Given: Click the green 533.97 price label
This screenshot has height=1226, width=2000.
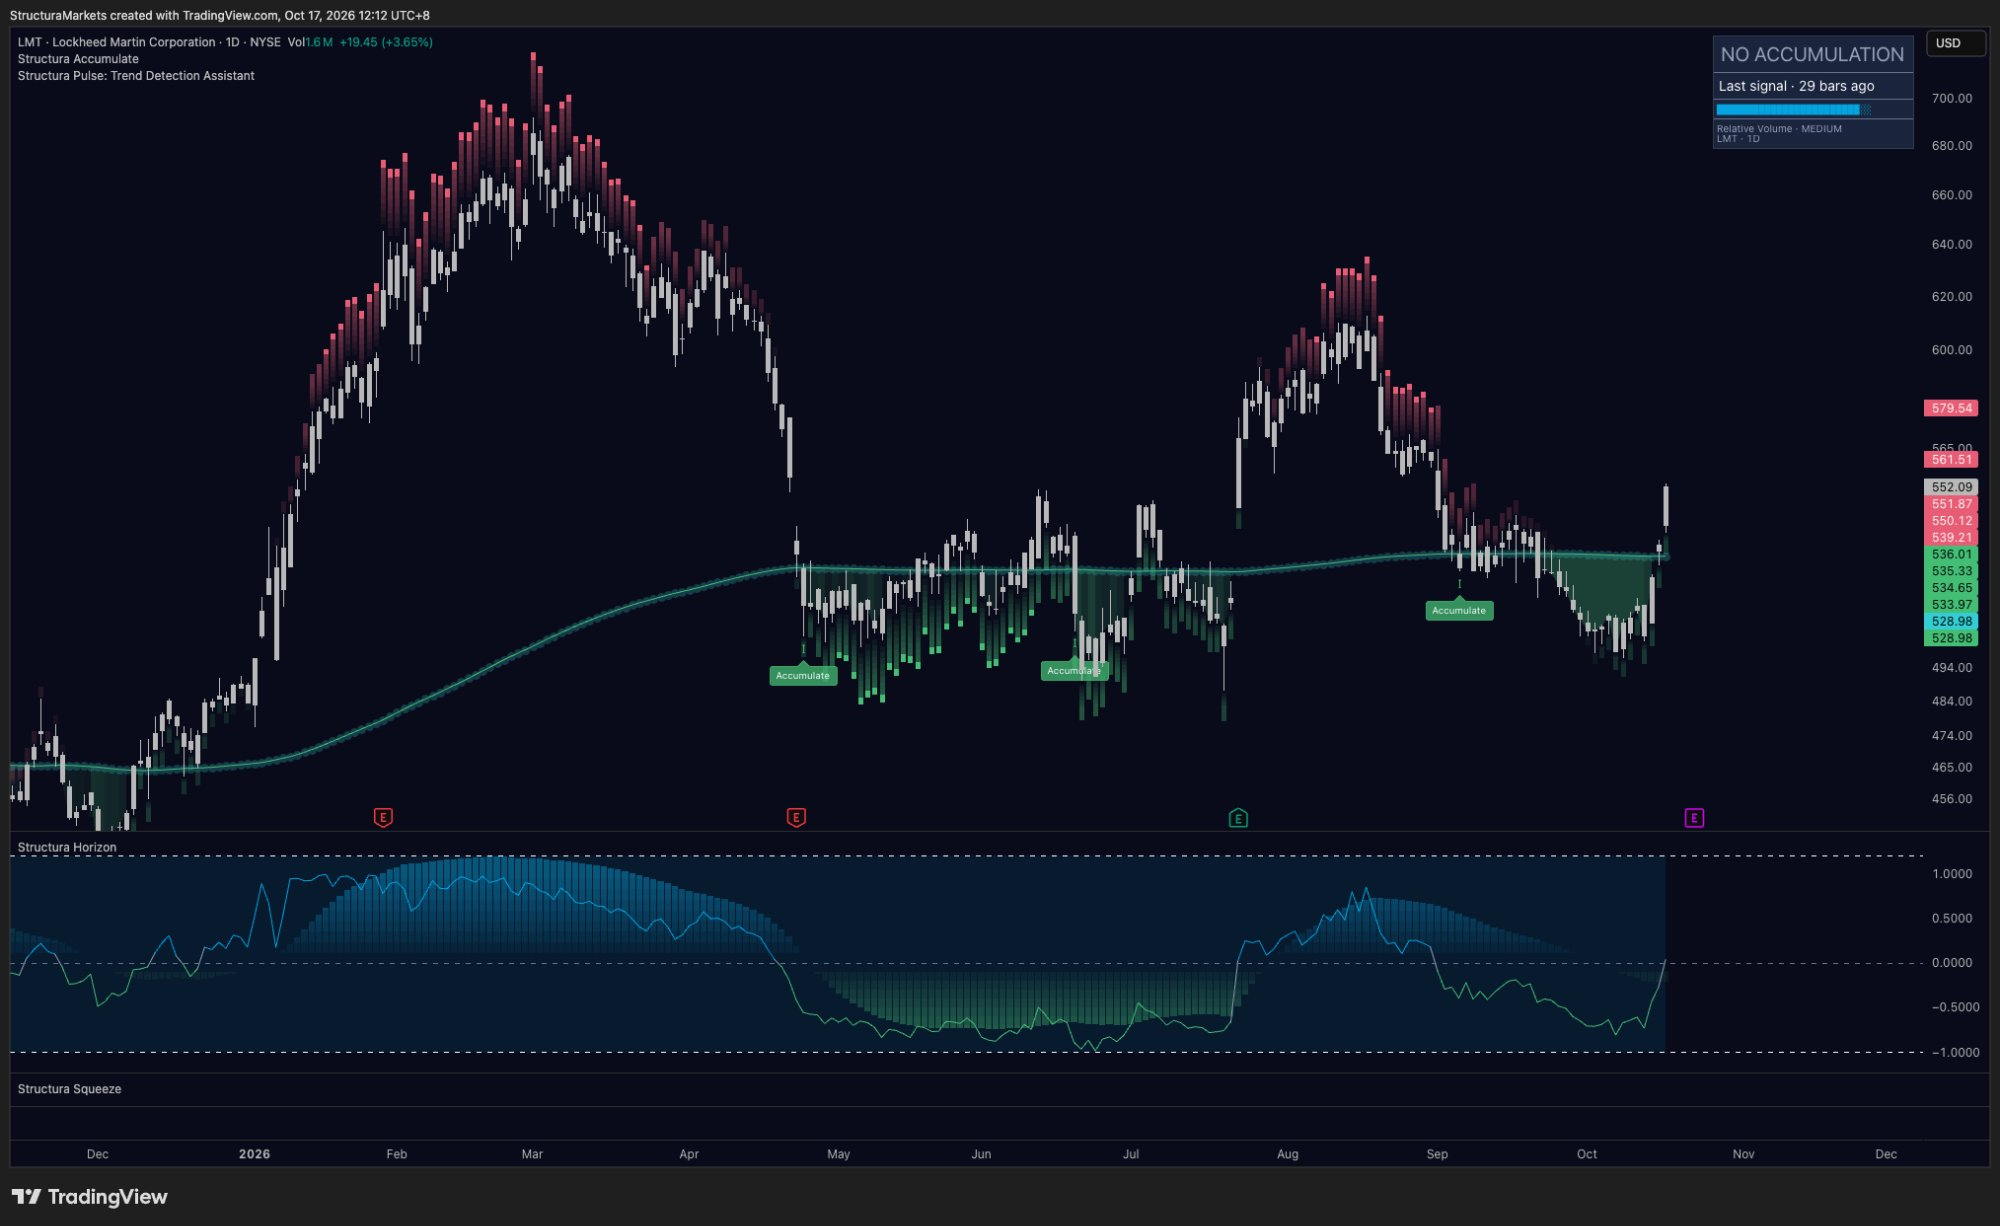Looking at the screenshot, I should pyautogui.click(x=1951, y=604).
